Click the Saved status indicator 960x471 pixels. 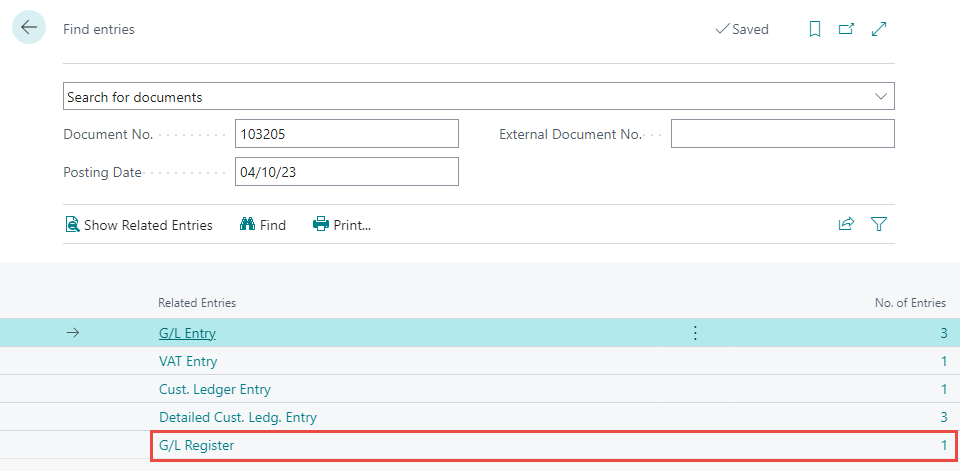coord(742,29)
